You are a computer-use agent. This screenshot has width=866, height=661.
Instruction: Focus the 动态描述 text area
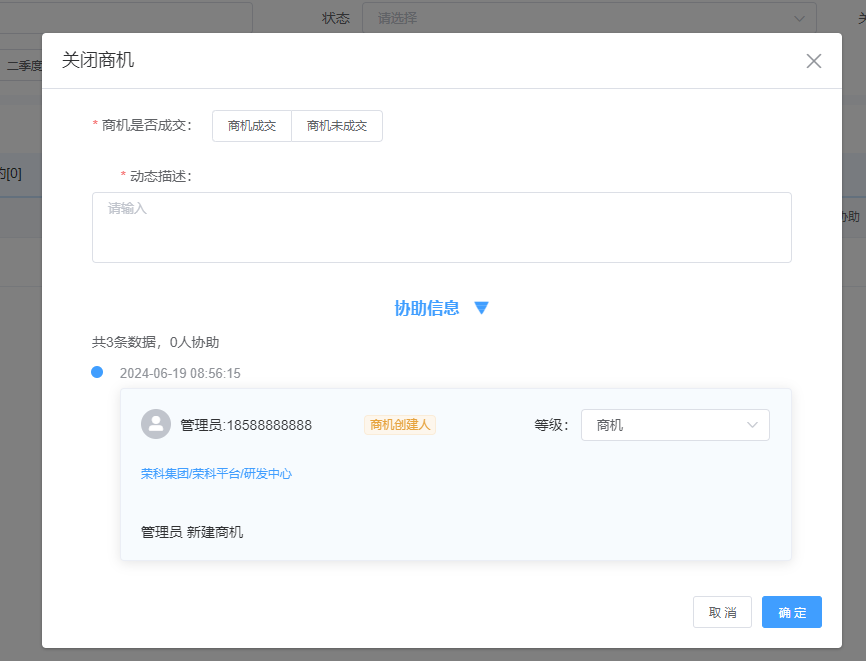click(441, 227)
